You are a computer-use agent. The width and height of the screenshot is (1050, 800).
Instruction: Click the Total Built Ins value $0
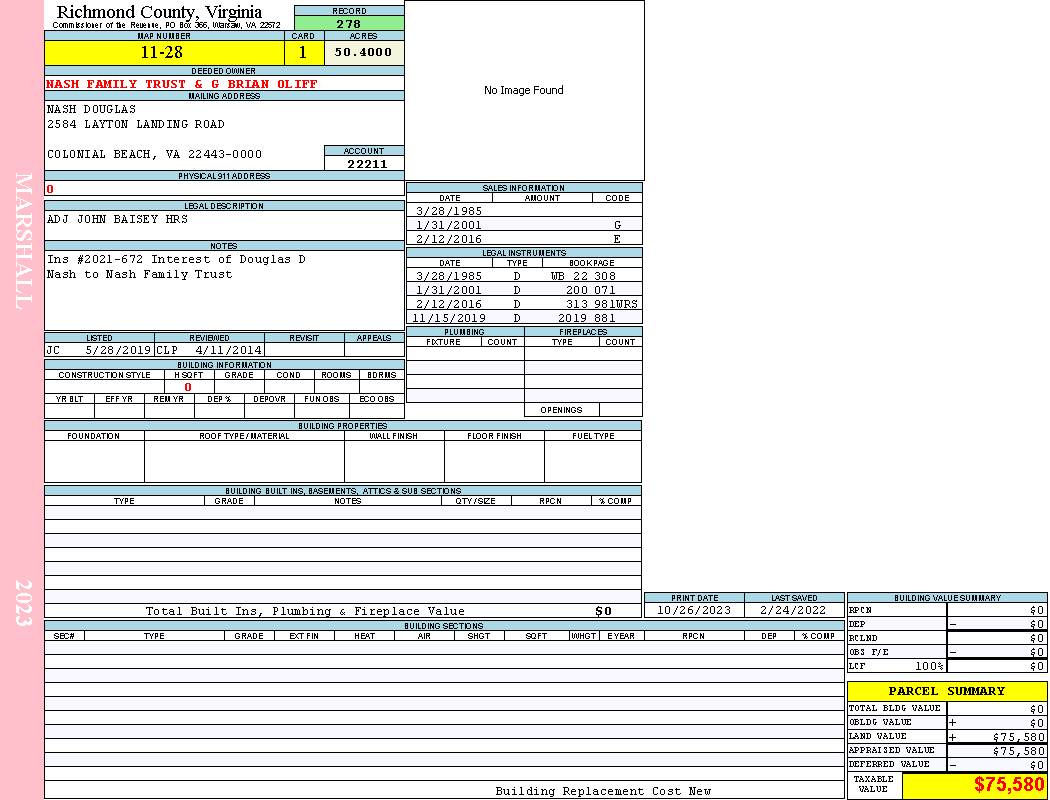[x=603, y=611]
